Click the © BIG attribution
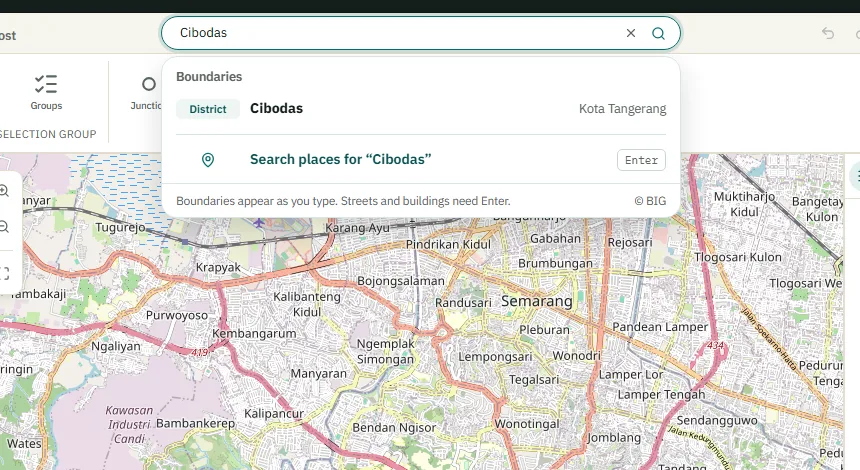Viewport: 860px width, 470px height. pyautogui.click(x=650, y=201)
